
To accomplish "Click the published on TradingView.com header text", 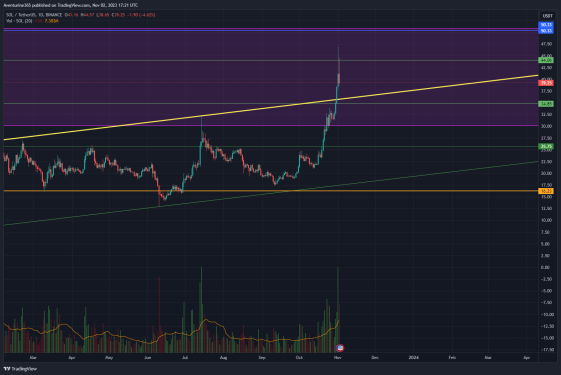I will point(70,5).
